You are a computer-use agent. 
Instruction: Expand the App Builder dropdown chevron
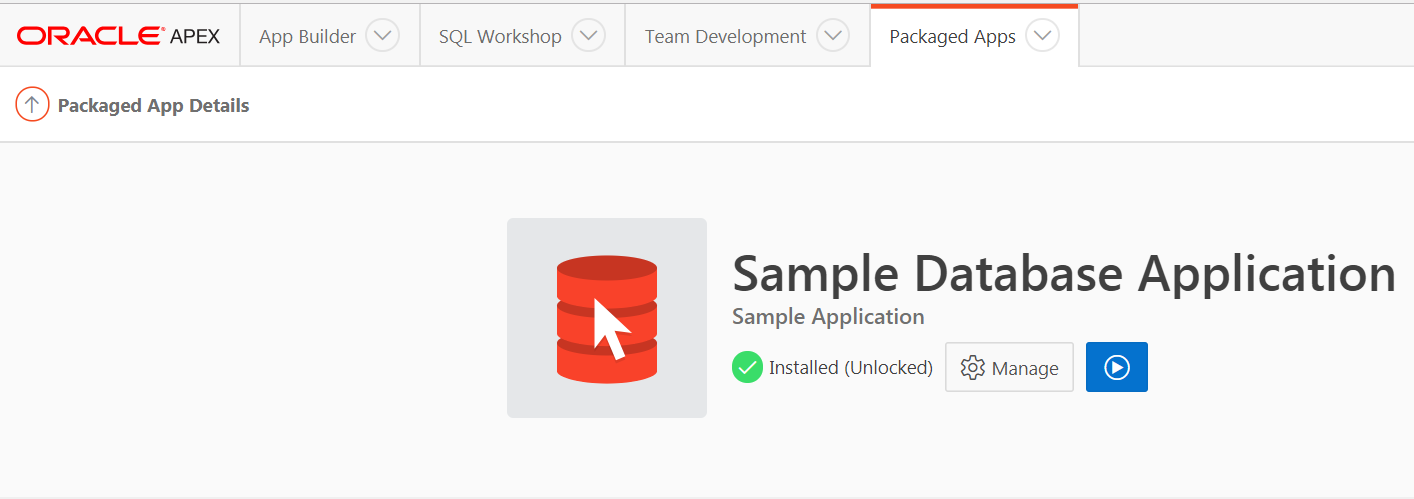[382, 36]
